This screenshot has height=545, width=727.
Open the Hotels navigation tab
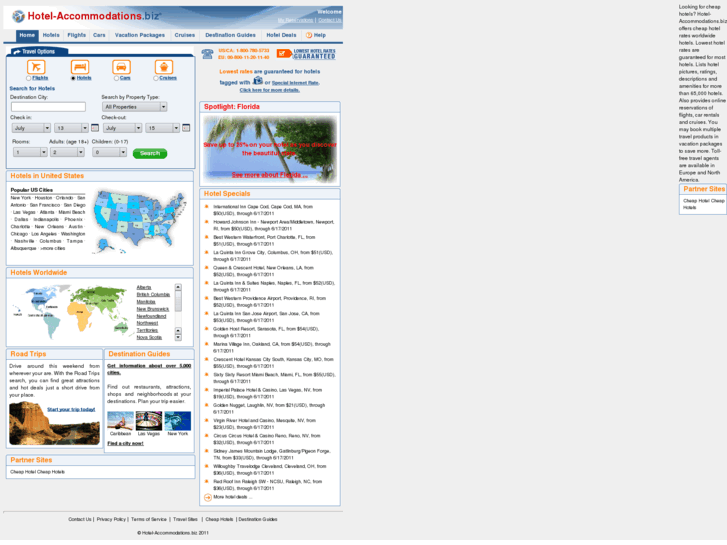[51, 35]
